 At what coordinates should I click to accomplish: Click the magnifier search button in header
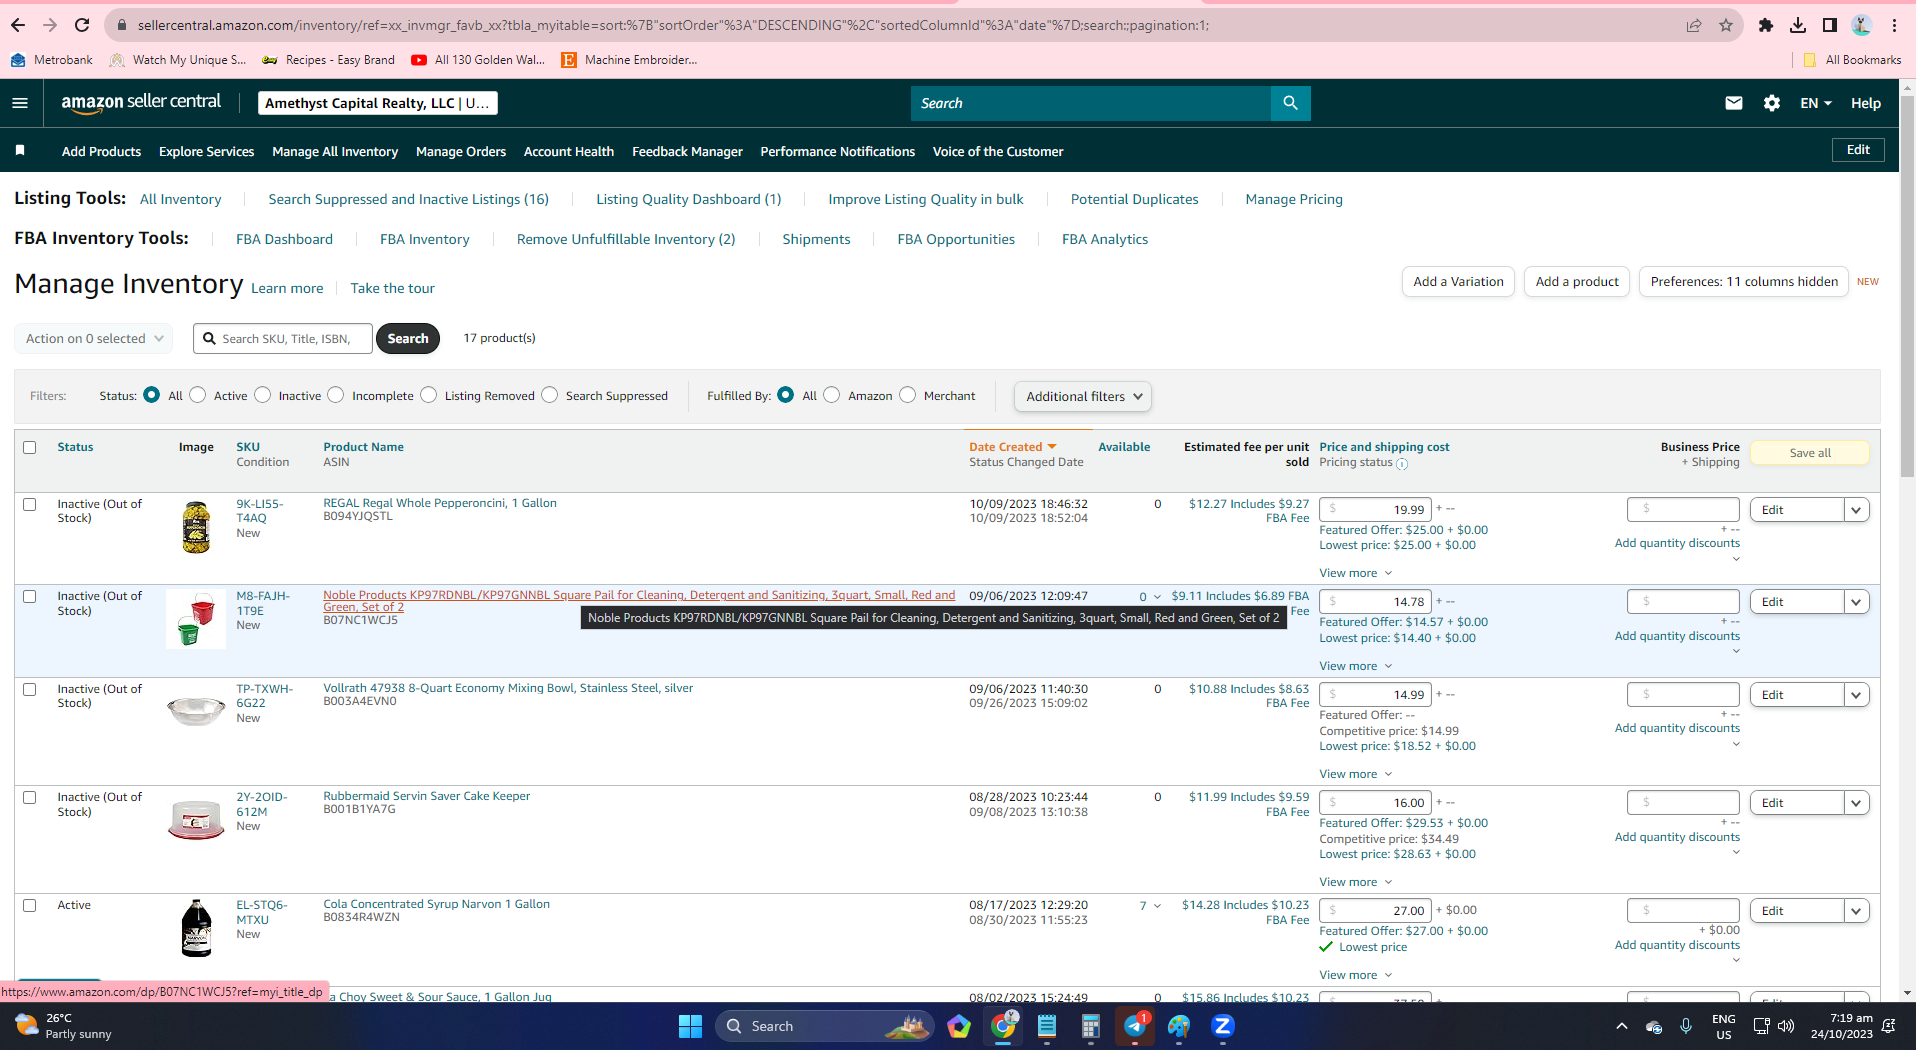pyautogui.click(x=1290, y=103)
